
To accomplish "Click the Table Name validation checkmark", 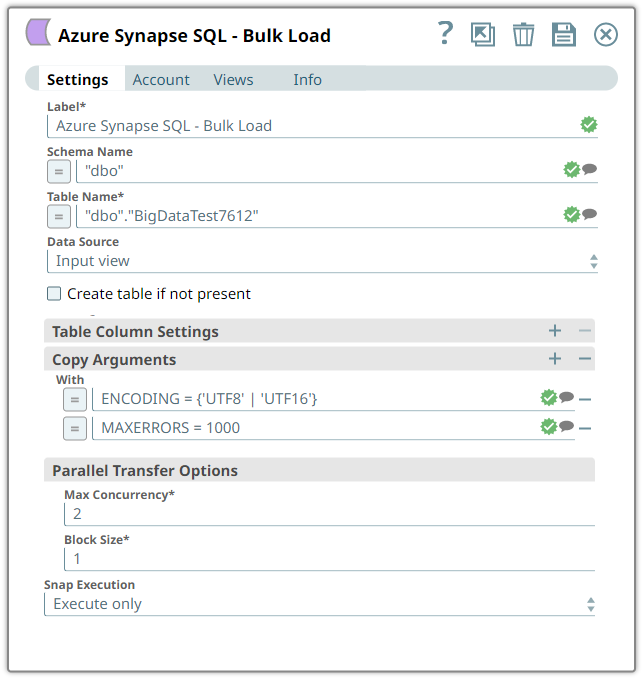I will (571, 214).
